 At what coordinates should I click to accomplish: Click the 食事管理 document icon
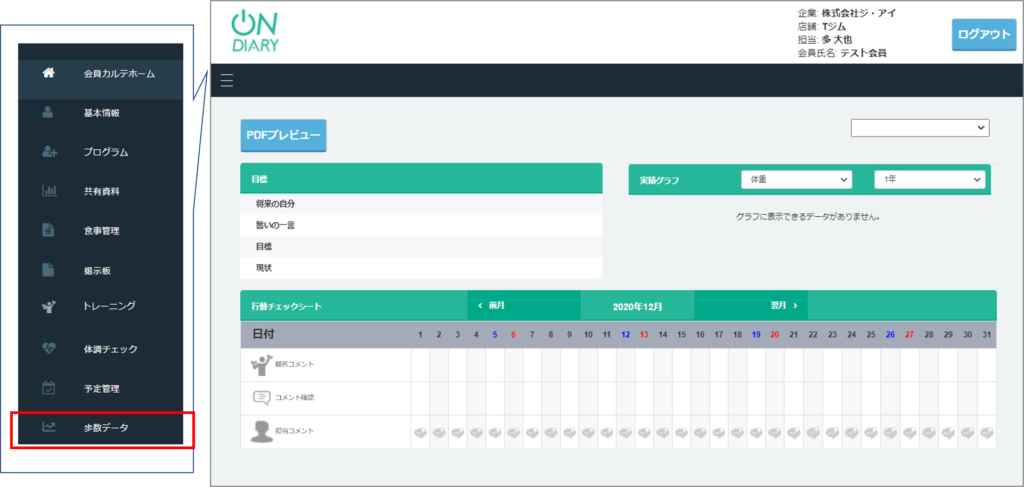point(48,231)
